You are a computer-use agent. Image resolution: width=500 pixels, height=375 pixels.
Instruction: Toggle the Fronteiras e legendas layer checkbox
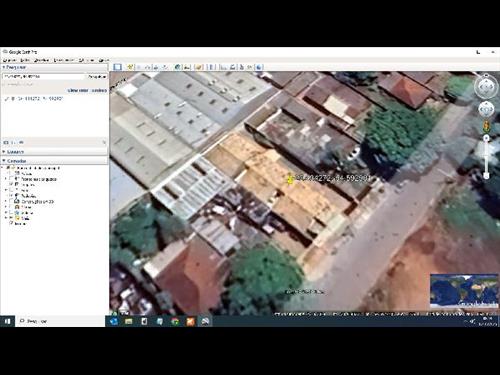[11, 179]
